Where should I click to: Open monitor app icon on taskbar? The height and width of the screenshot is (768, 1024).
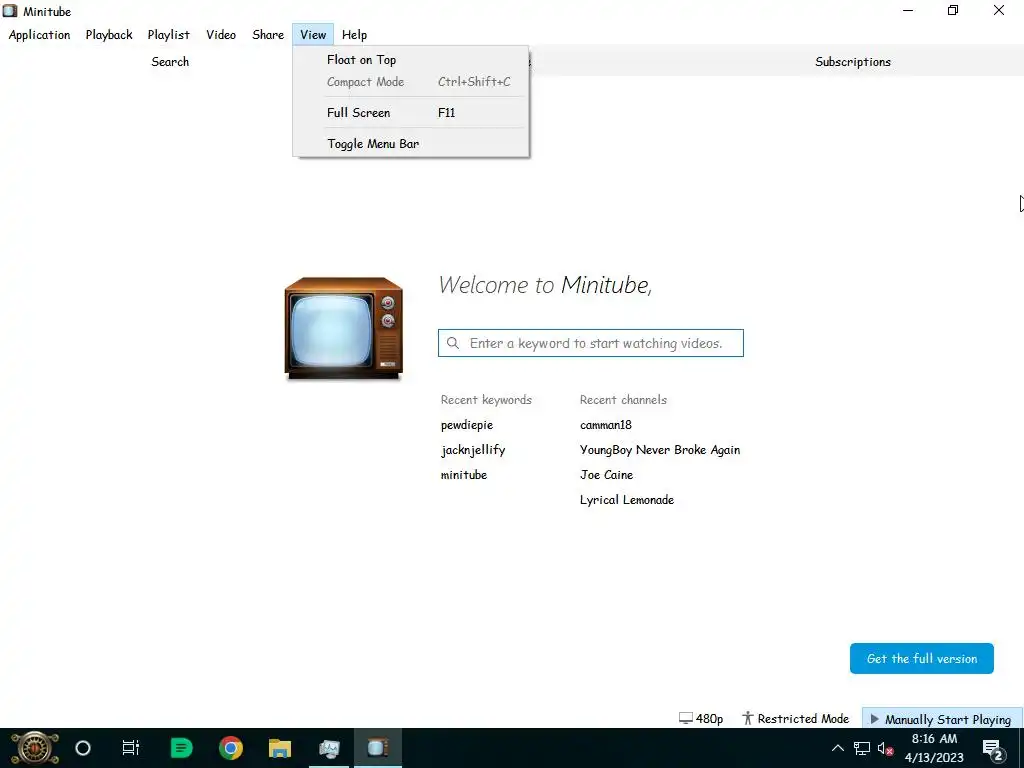329,748
